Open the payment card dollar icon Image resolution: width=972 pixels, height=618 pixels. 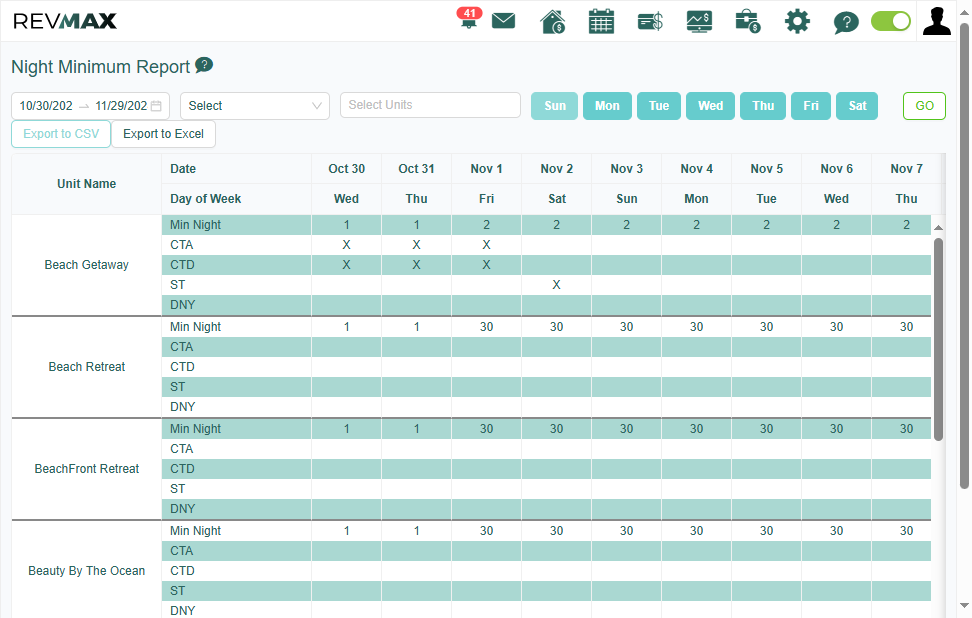(650, 22)
